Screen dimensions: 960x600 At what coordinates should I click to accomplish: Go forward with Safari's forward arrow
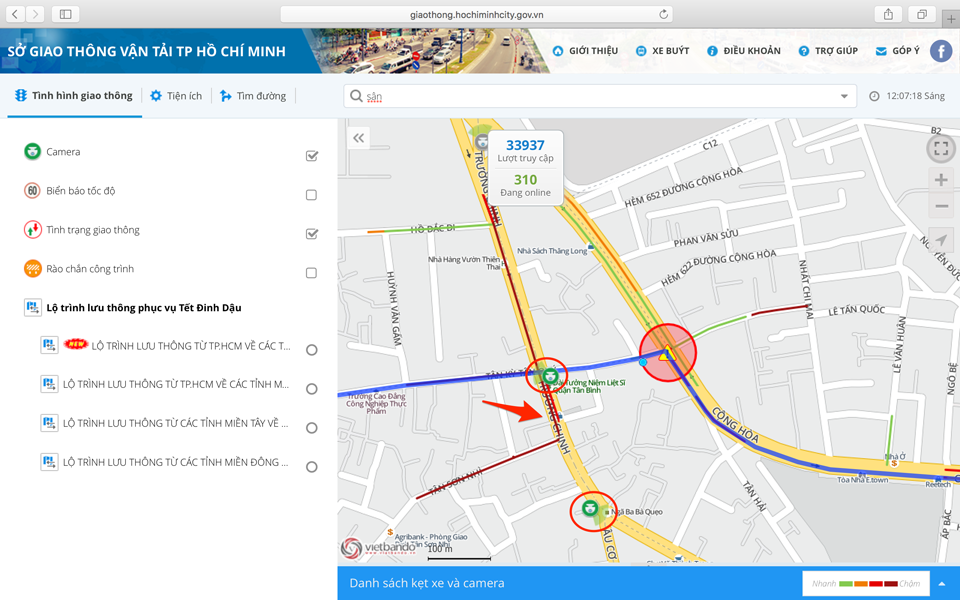[36, 13]
